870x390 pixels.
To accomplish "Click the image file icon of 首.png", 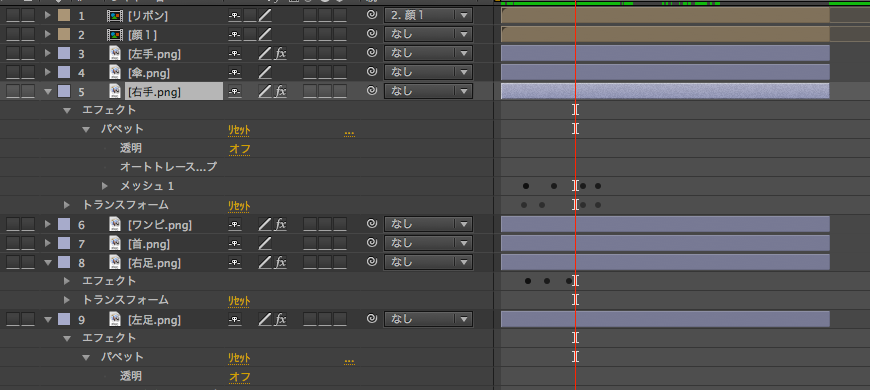I will tap(115, 243).
